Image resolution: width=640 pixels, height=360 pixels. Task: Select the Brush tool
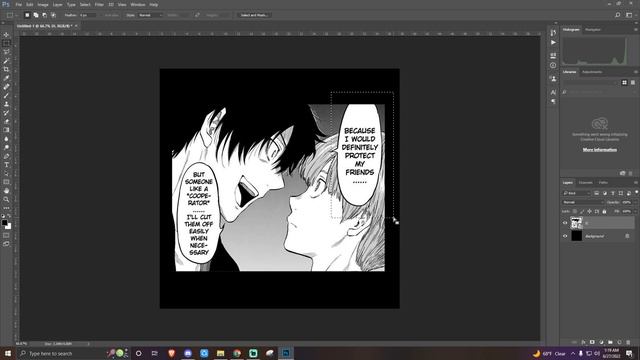6,96
